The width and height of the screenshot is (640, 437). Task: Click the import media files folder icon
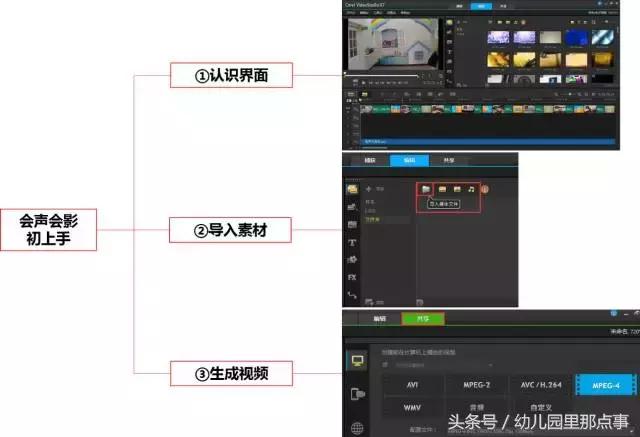click(425, 189)
